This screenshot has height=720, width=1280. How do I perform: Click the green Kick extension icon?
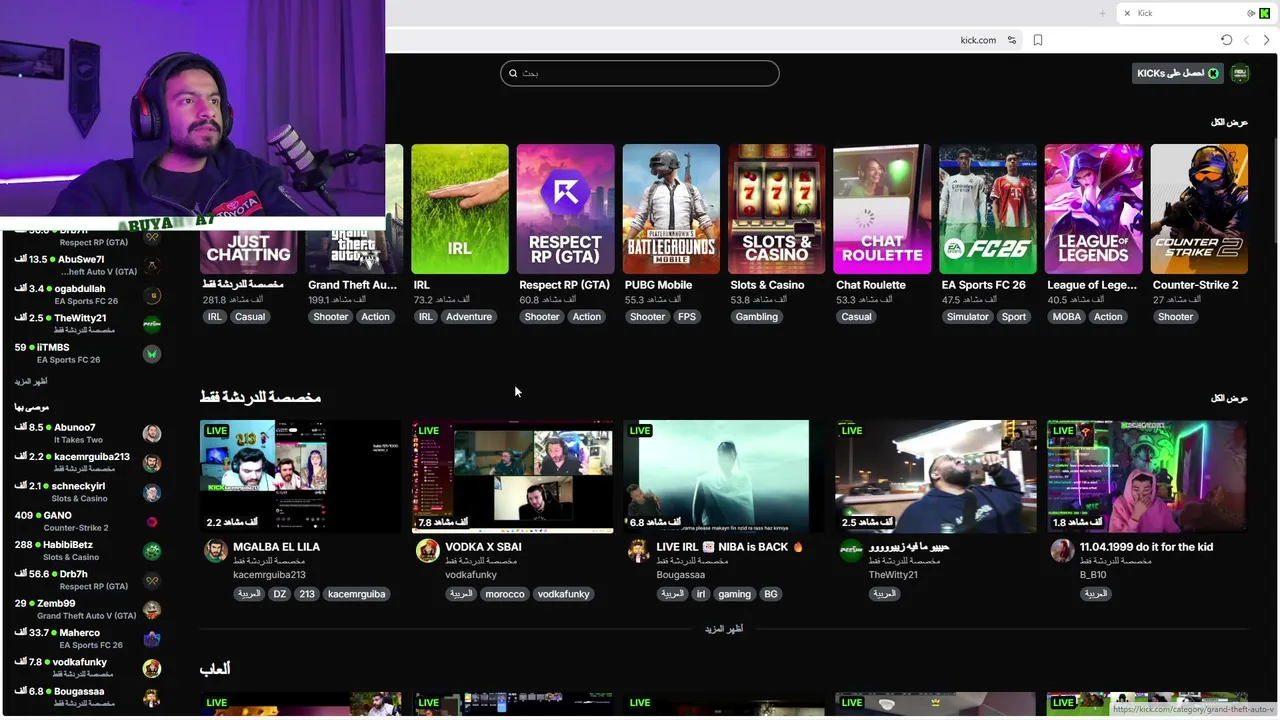click(1265, 13)
